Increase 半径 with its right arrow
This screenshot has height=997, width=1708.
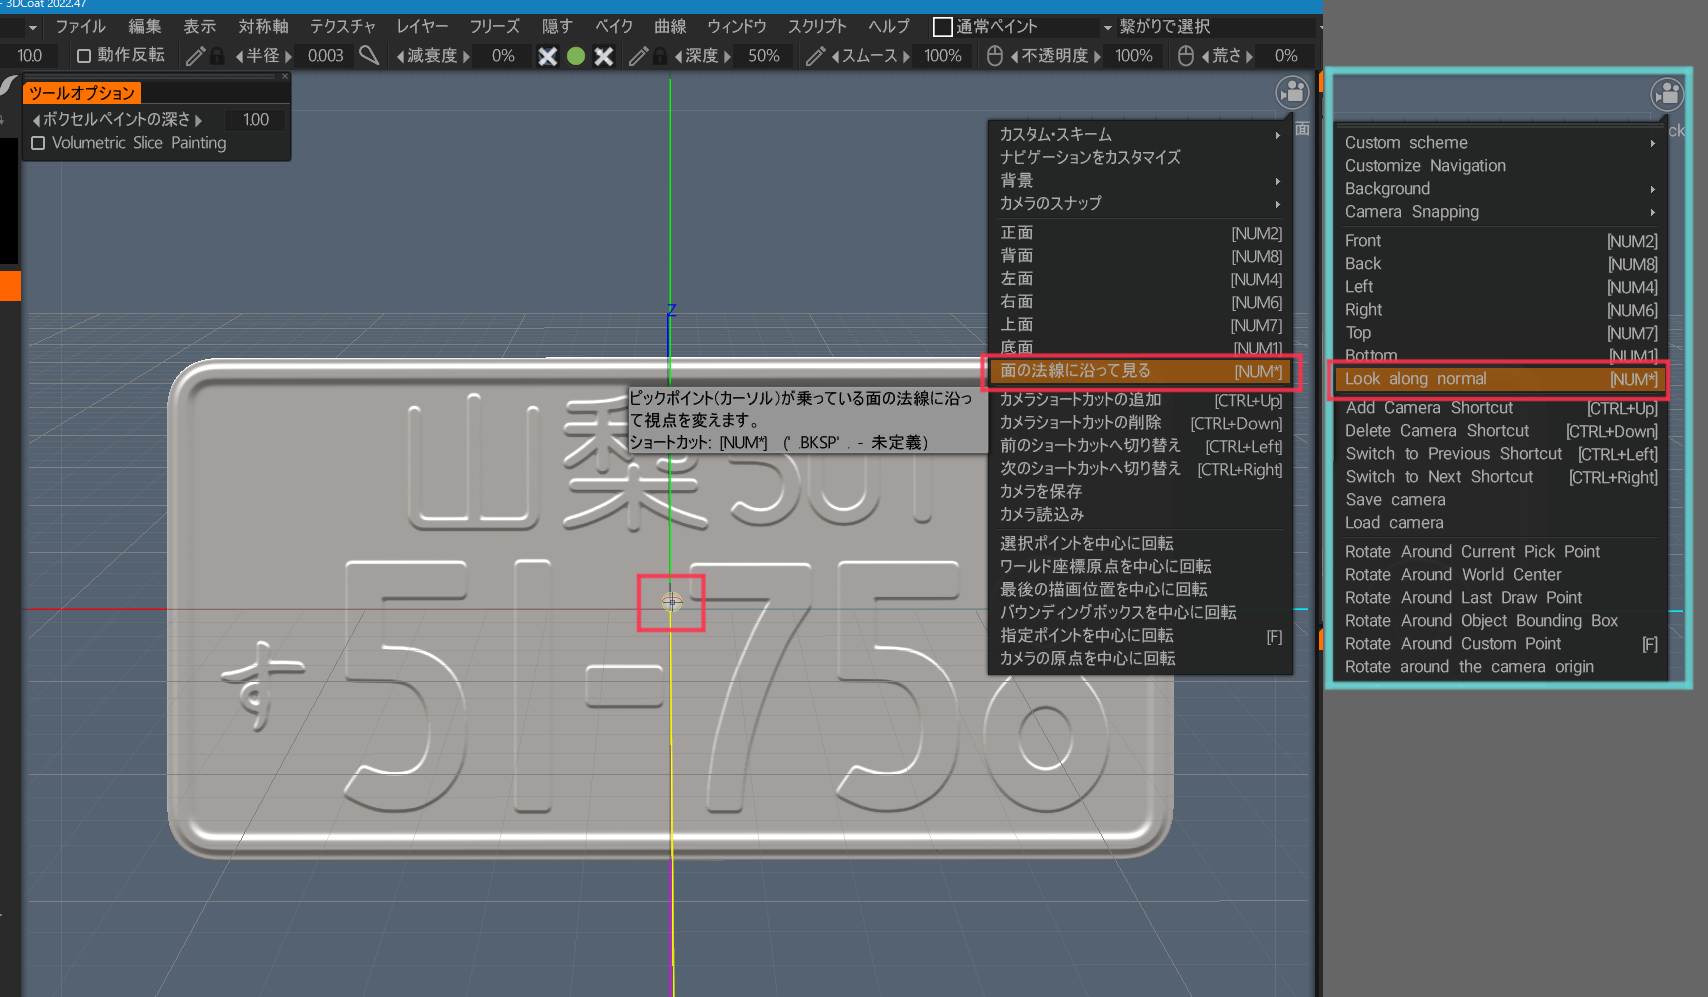coord(288,56)
